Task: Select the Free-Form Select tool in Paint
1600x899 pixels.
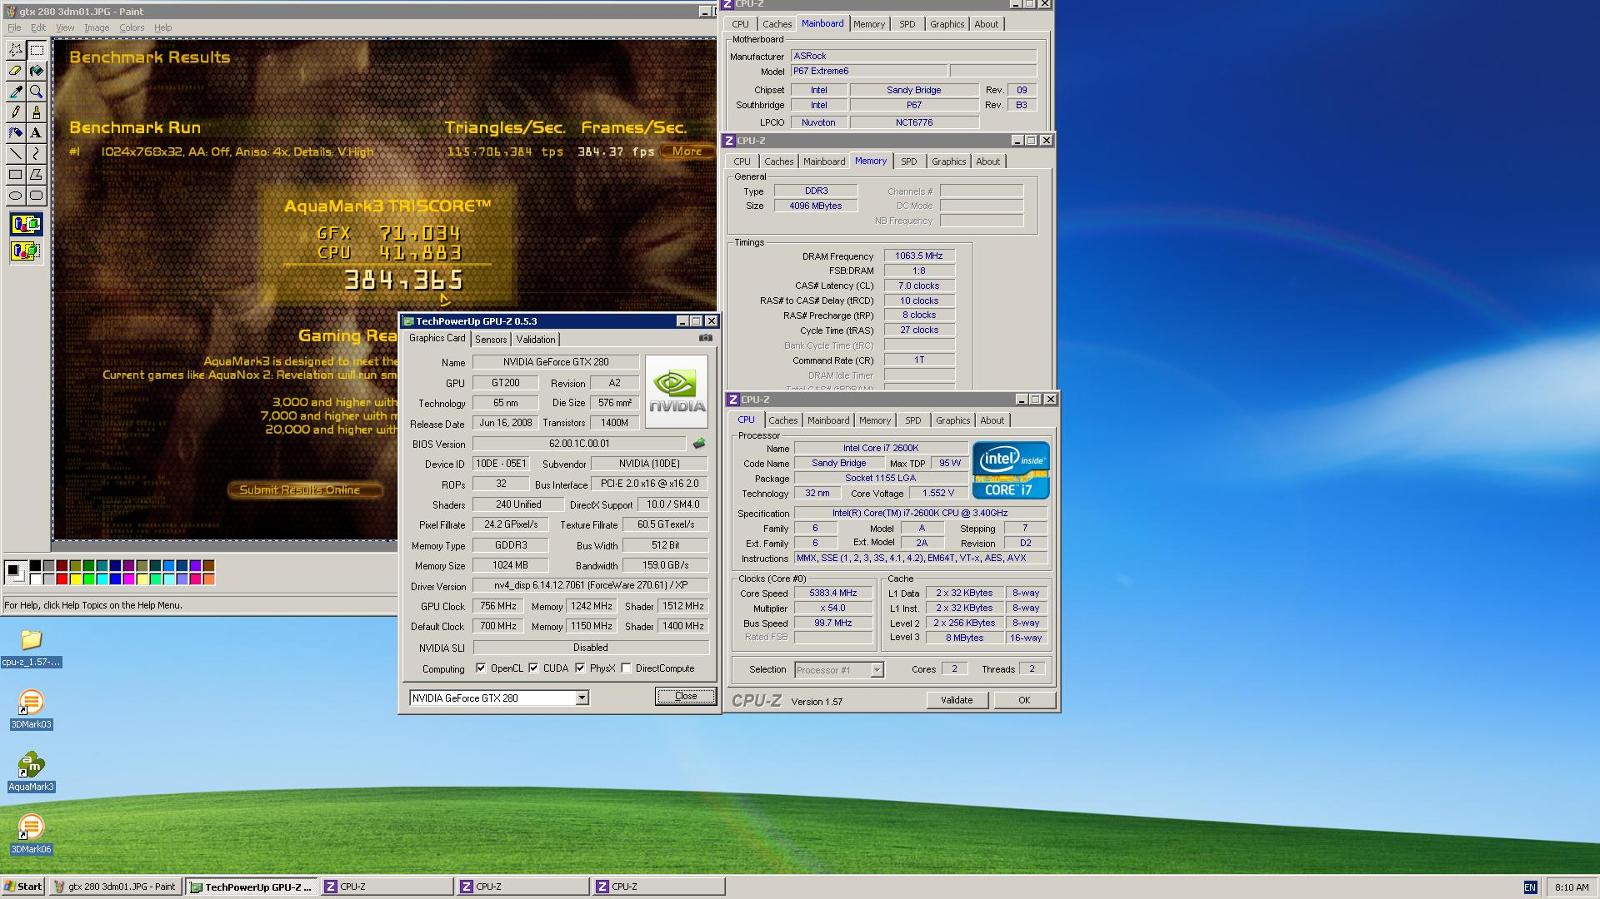Action: [15, 50]
